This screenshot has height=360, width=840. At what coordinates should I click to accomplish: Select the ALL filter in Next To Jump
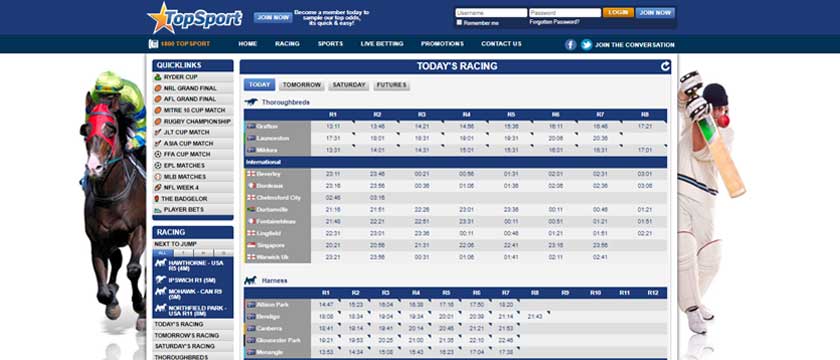162,252
